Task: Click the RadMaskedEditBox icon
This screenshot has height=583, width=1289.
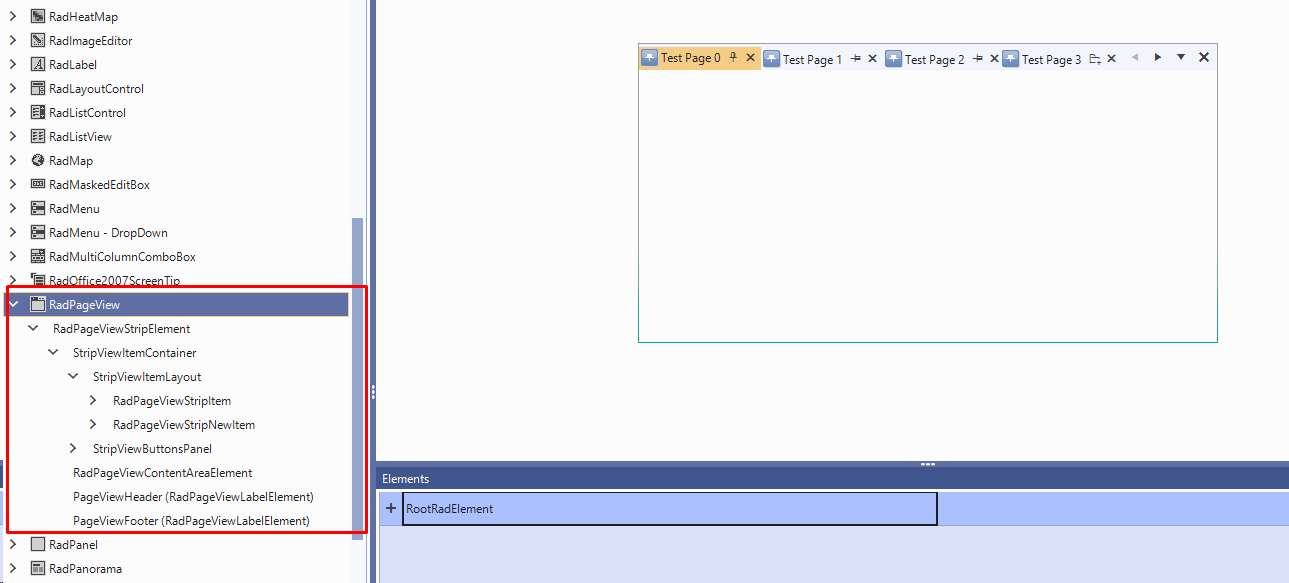Action: coord(40,184)
